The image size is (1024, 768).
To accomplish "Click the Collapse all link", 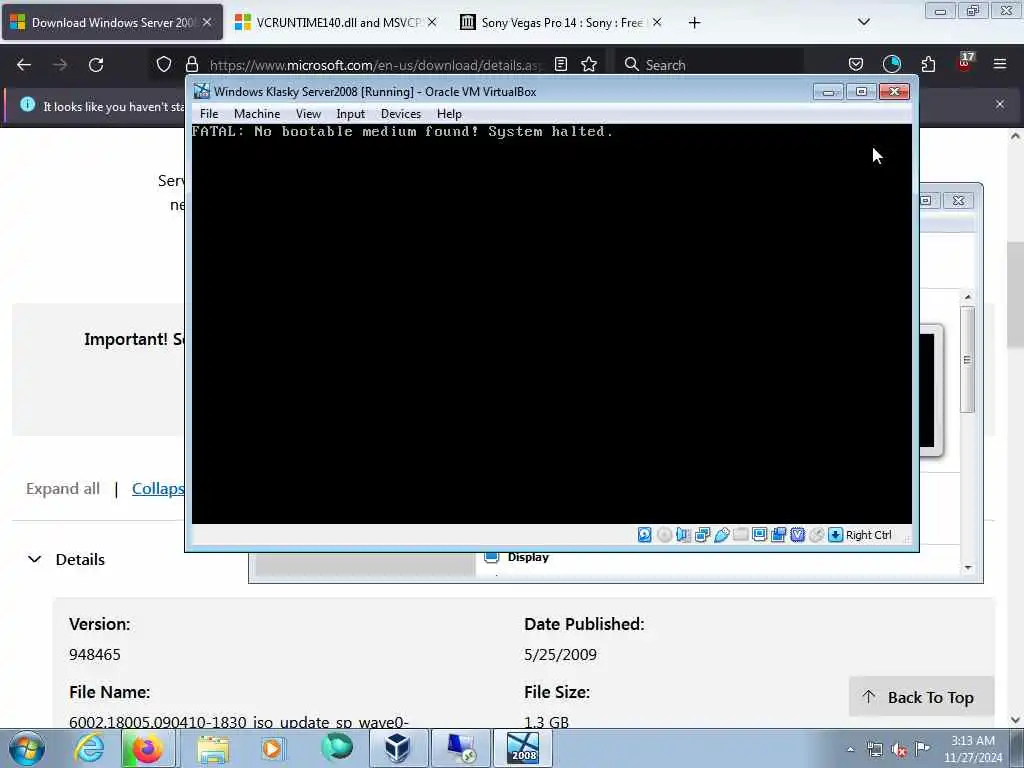I will (158, 488).
